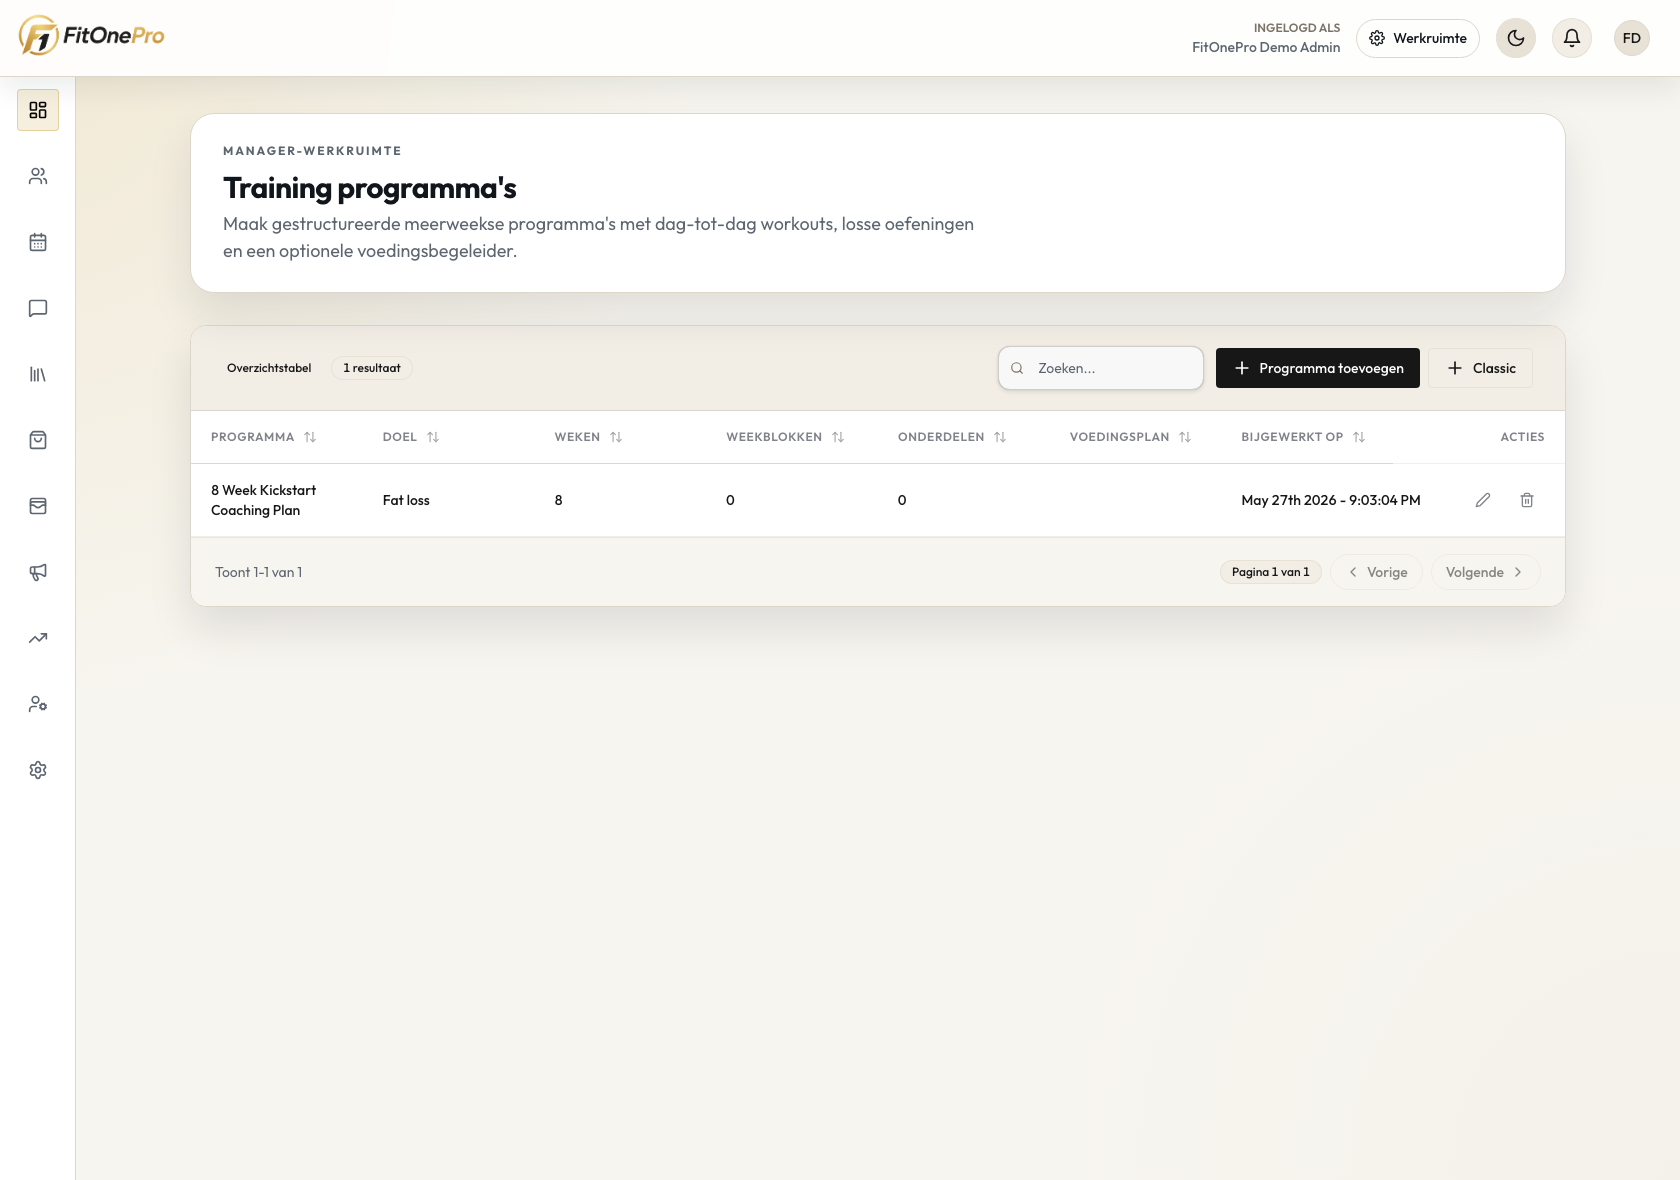Open notifications bell icon
Viewport: 1680px width, 1180px height.
pyautogui.click(x=1572, y=38)
